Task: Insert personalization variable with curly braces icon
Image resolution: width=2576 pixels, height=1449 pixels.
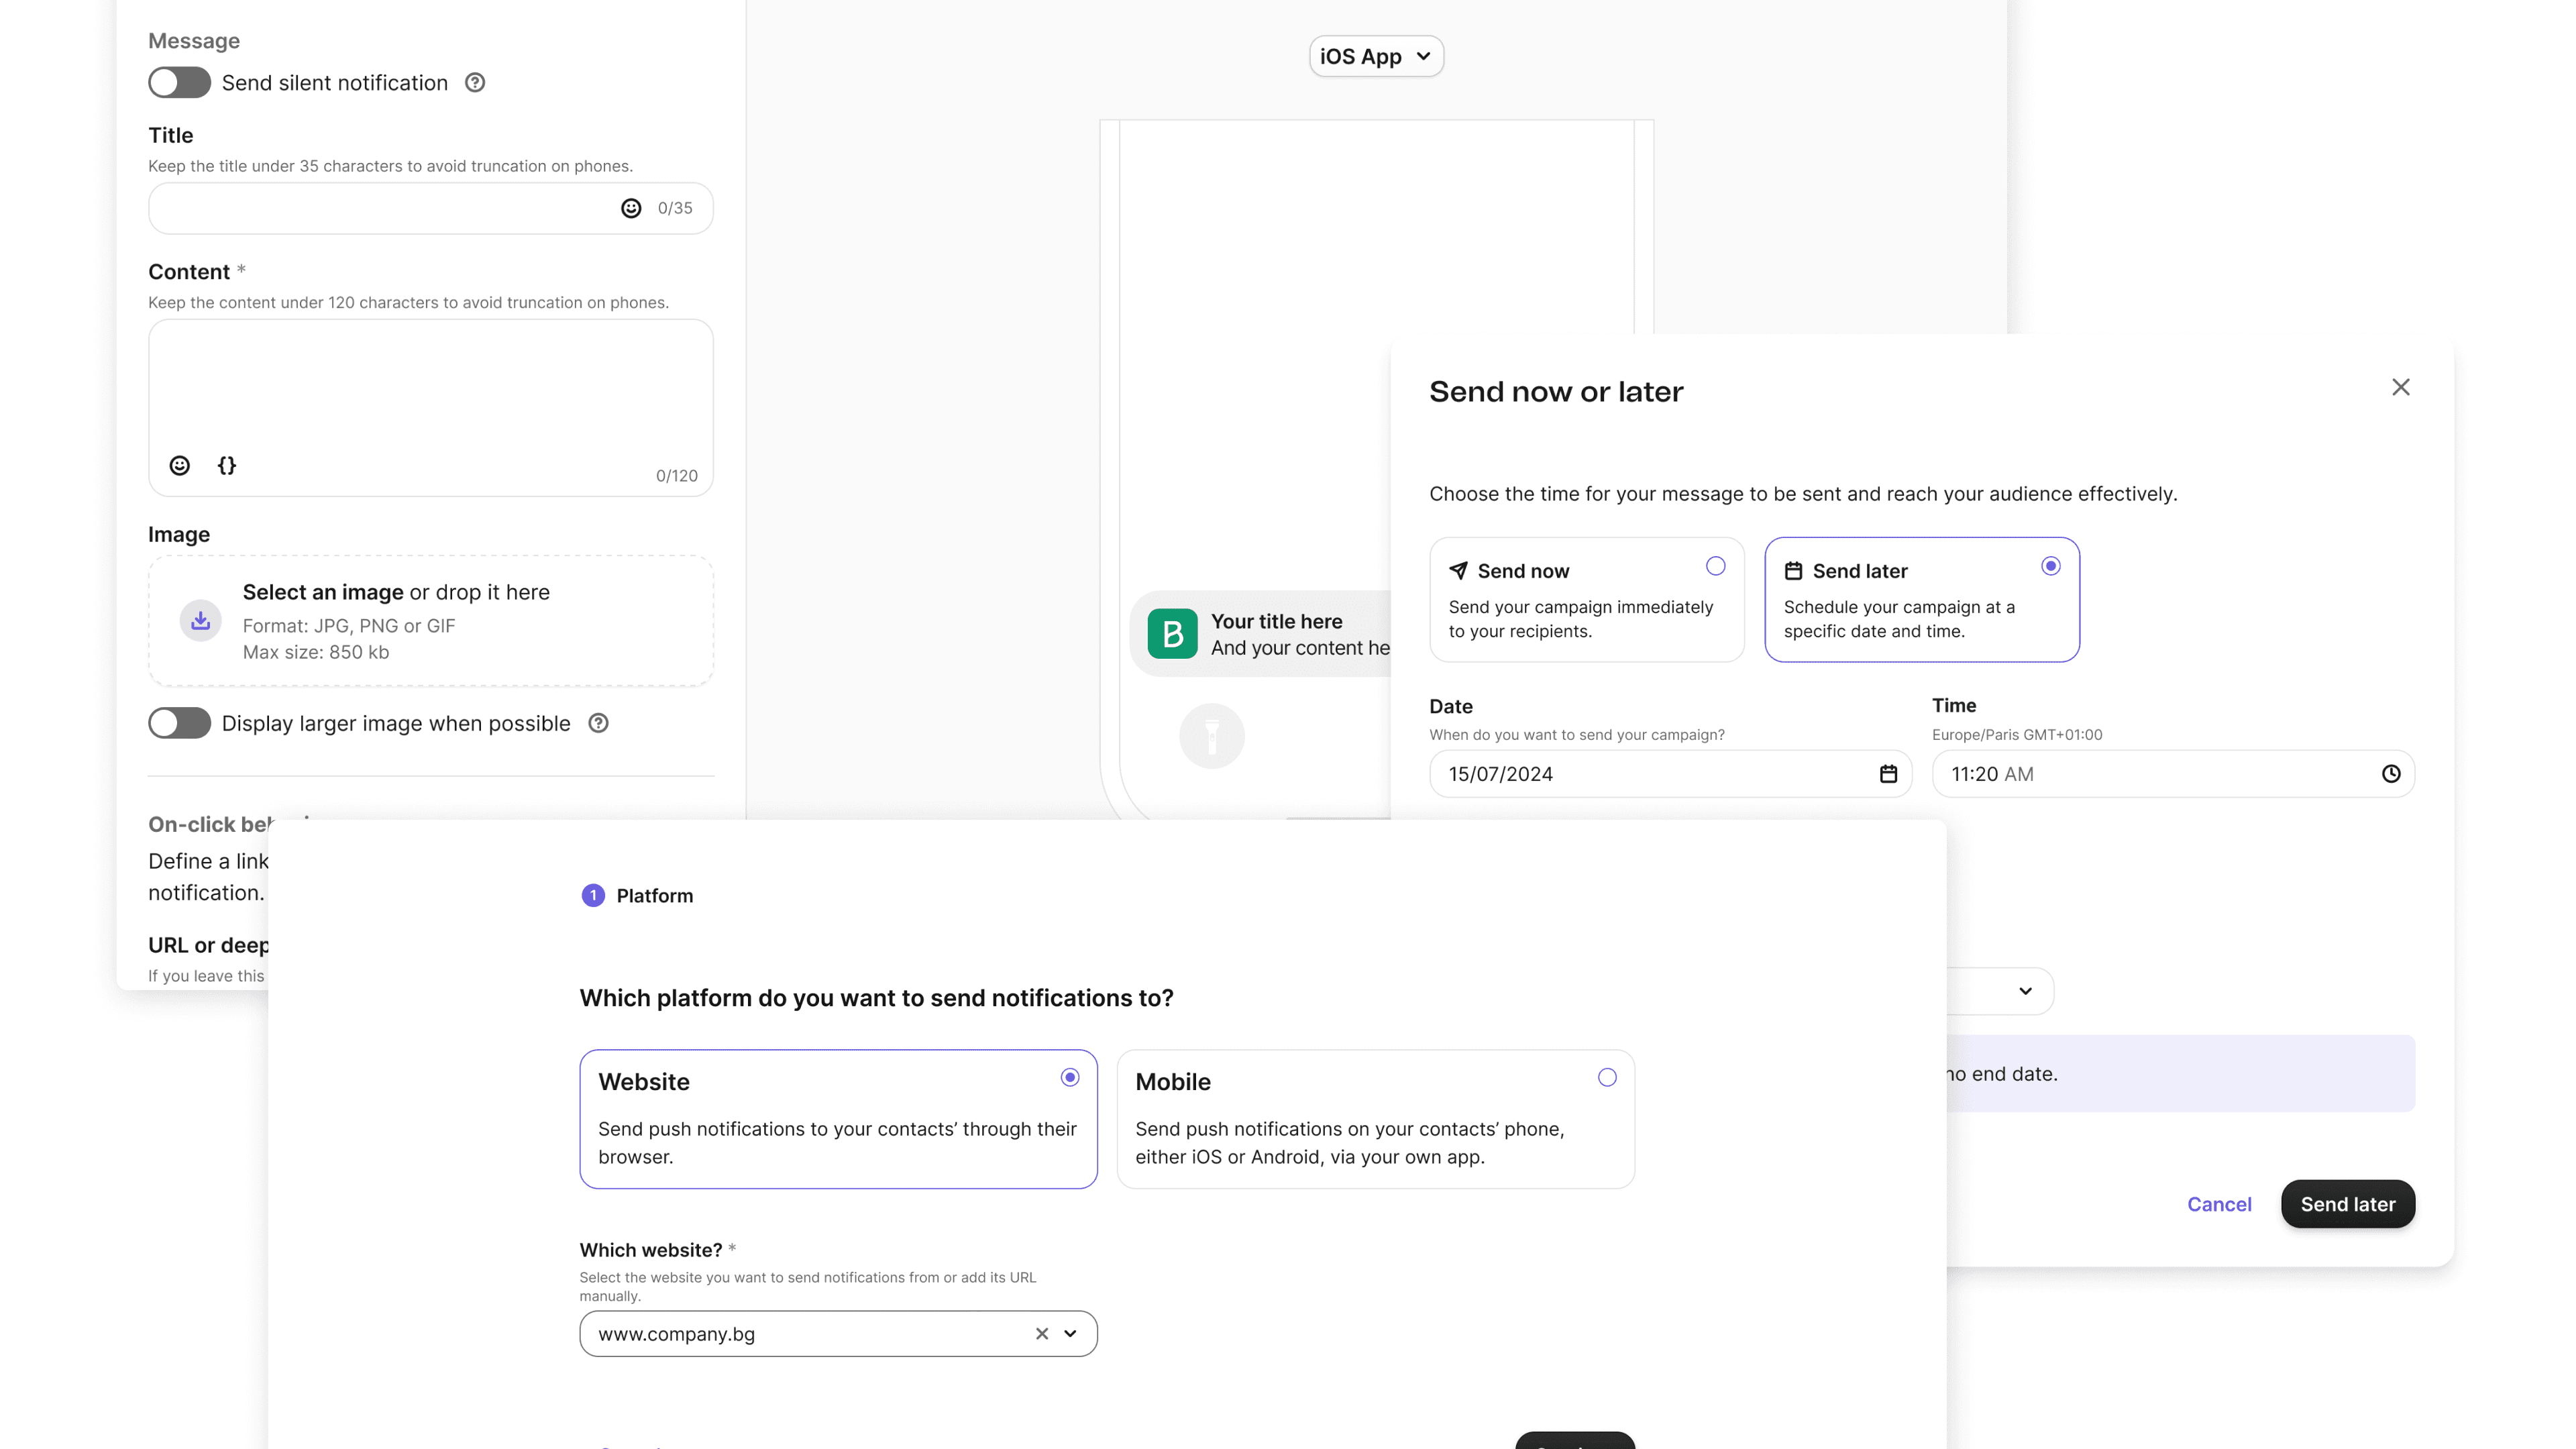Action: [x=227, y=465]
